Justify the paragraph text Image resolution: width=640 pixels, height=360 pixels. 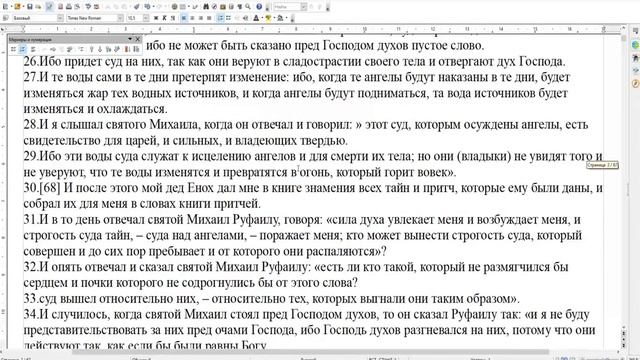[209, 18]
